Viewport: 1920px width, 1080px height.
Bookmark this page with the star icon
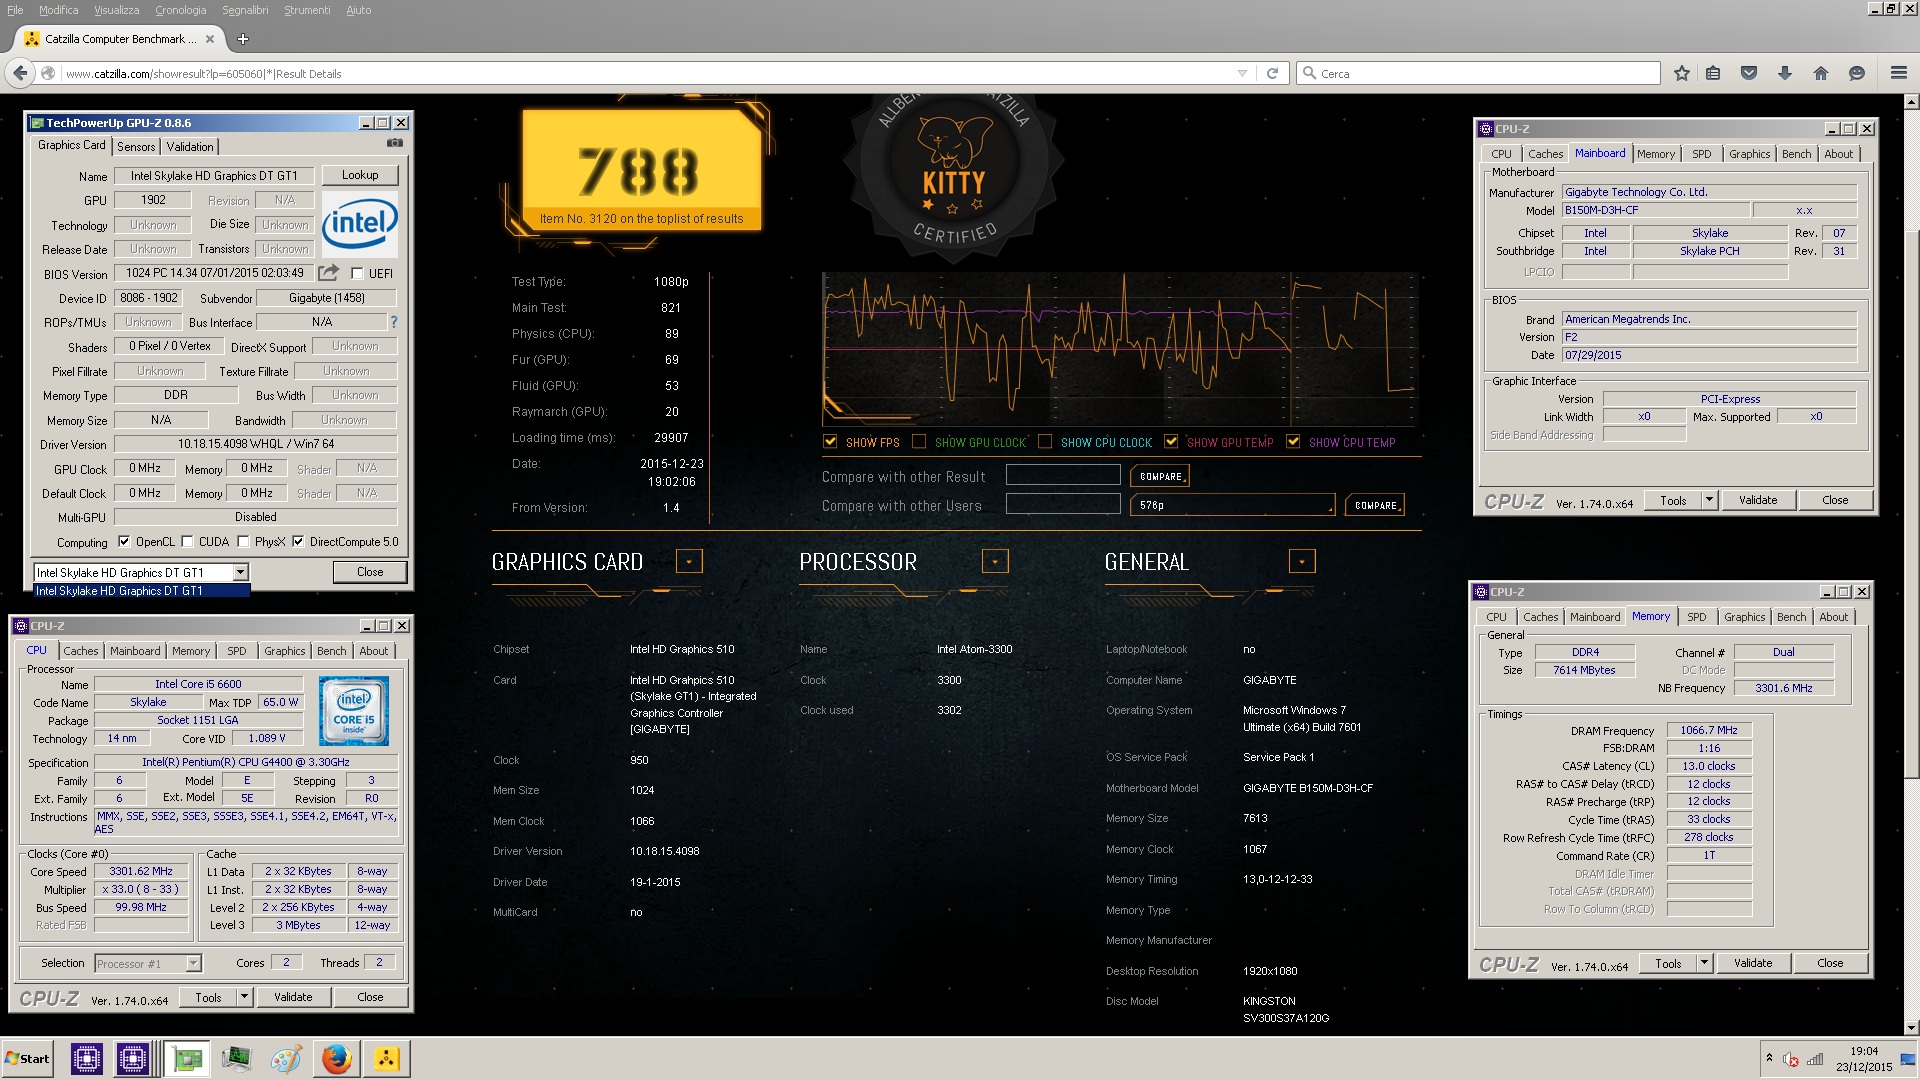pyautogui.click(x=1682, y=73)
